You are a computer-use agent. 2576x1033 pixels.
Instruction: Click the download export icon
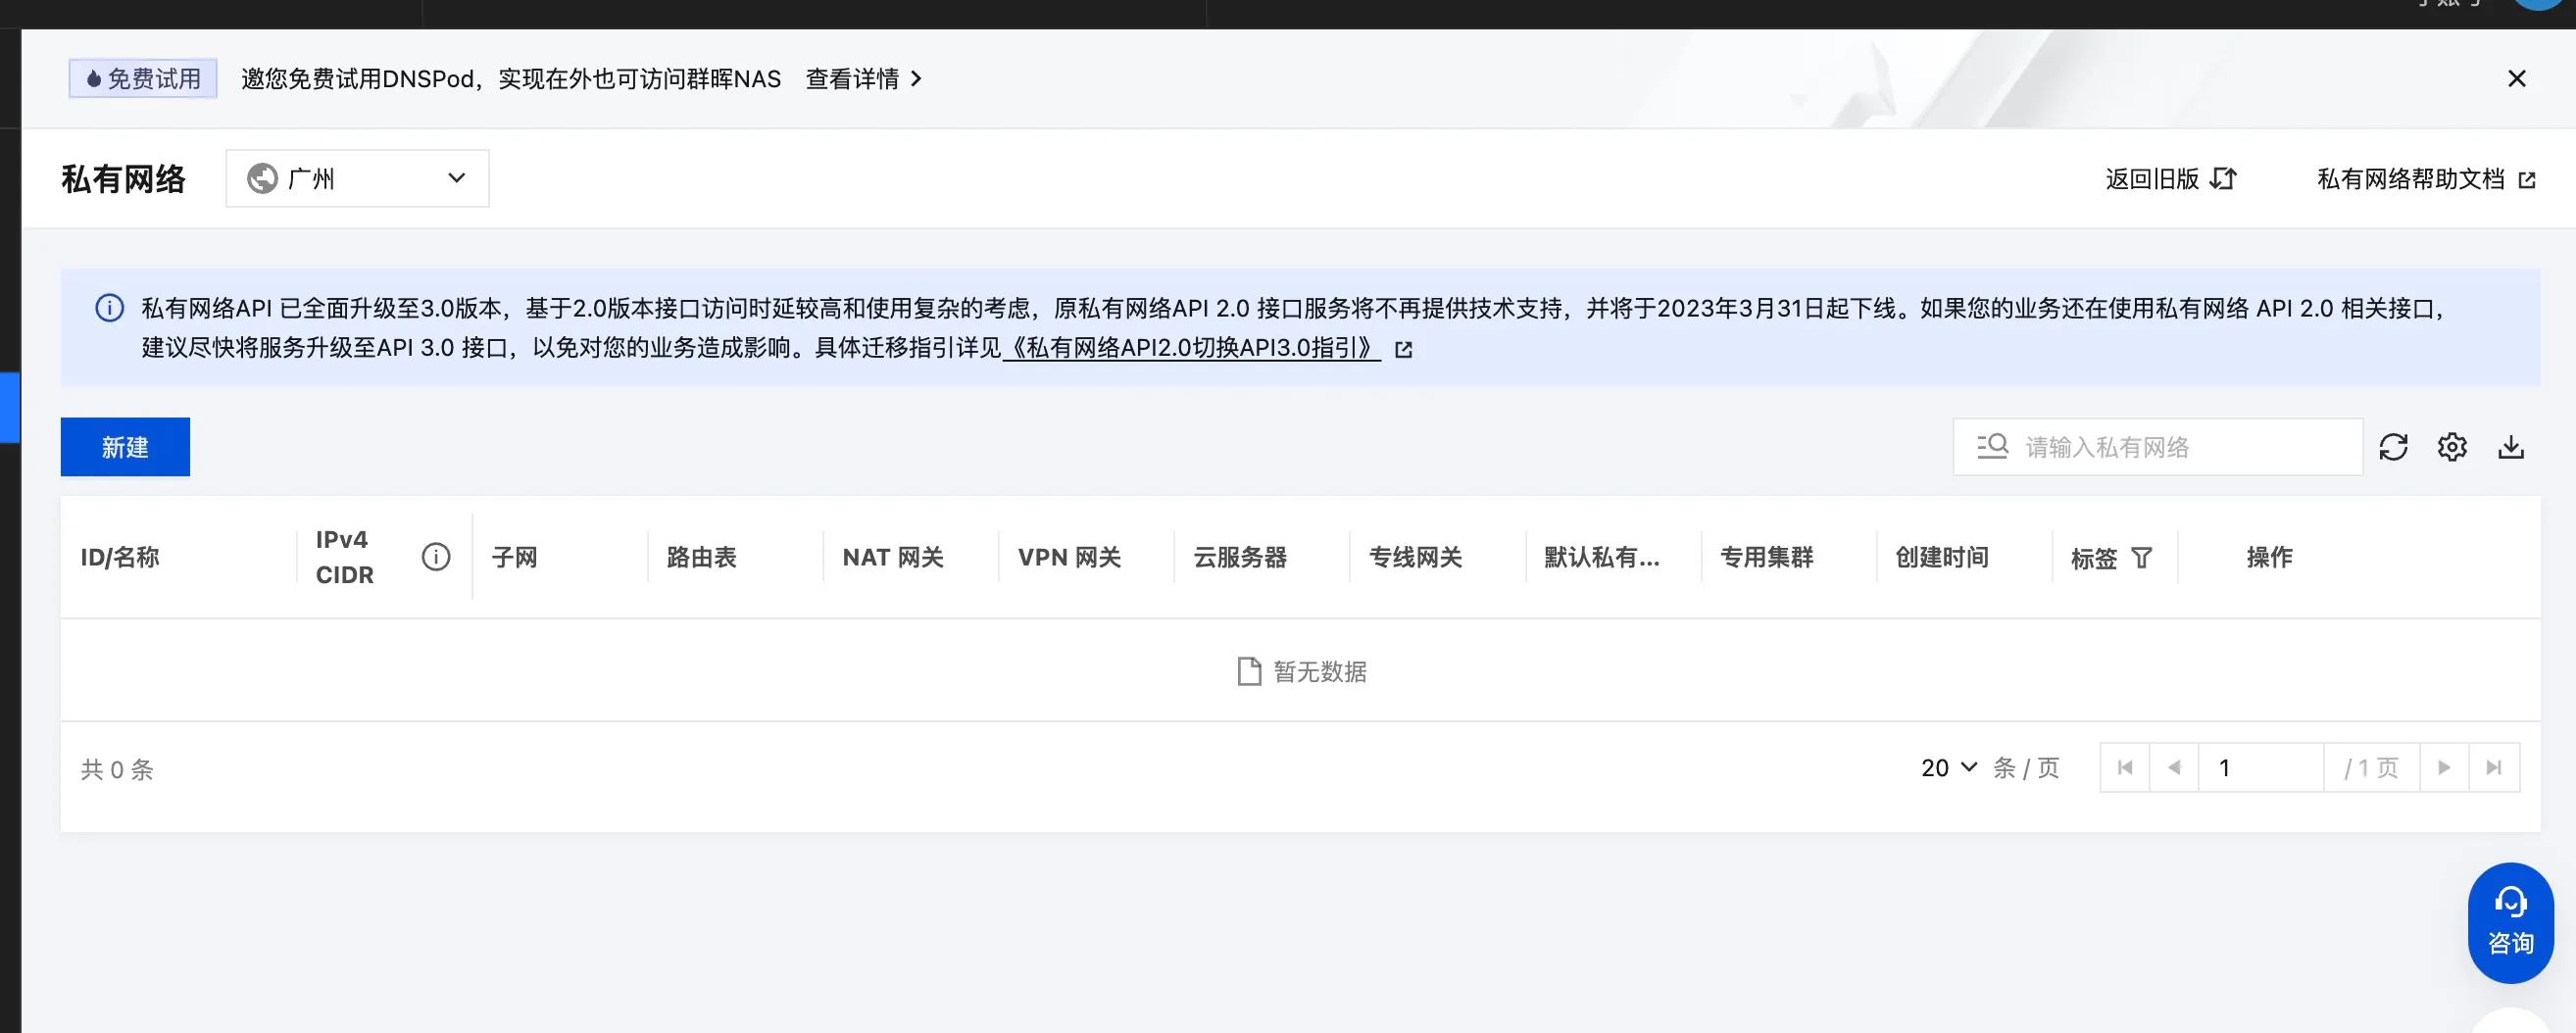pos(2511,447)
